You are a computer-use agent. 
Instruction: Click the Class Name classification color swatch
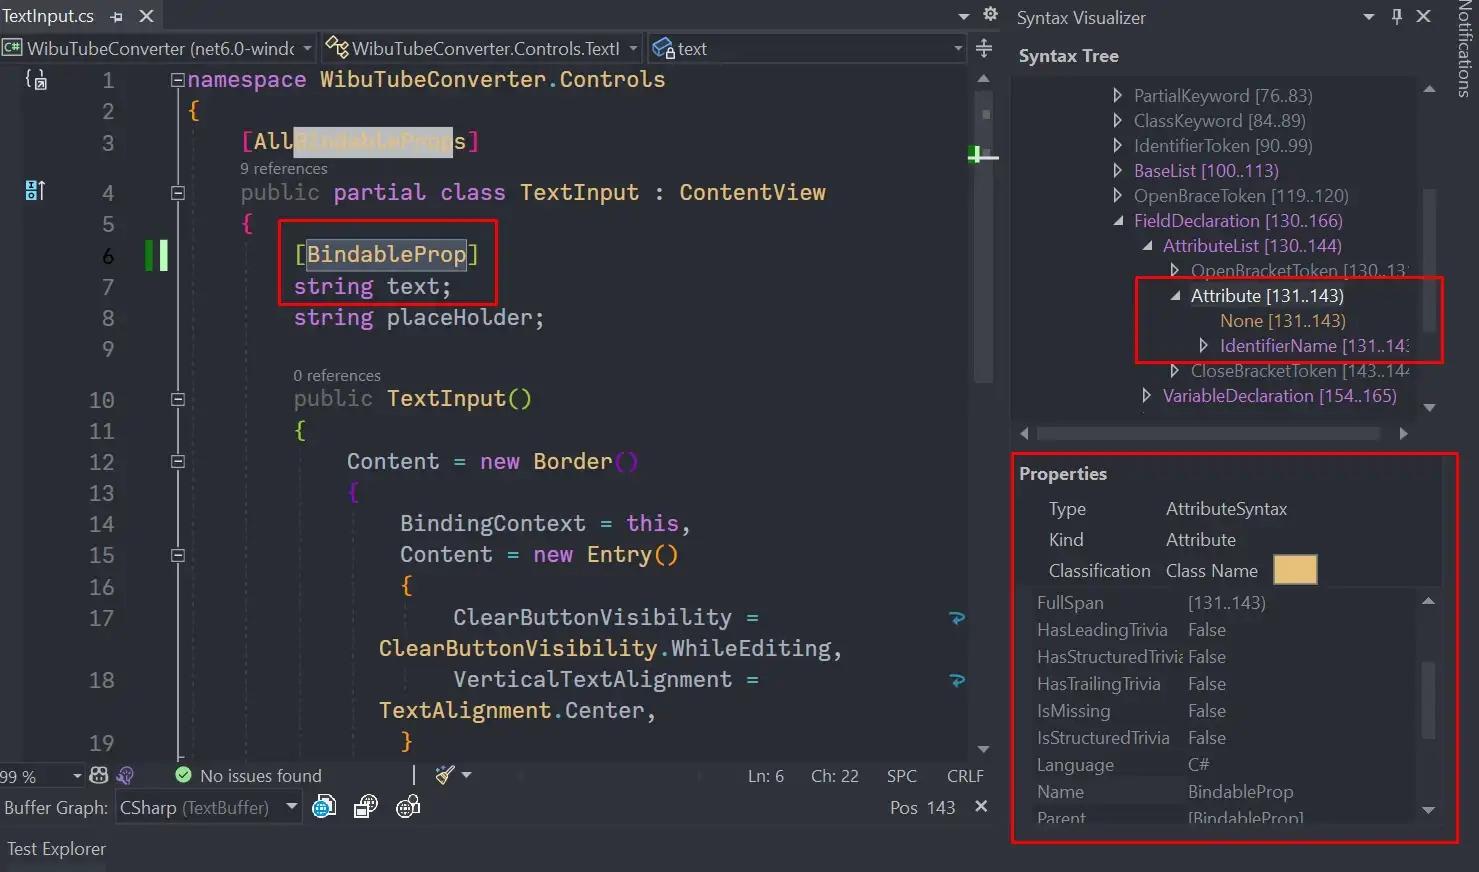point(1295,570)
